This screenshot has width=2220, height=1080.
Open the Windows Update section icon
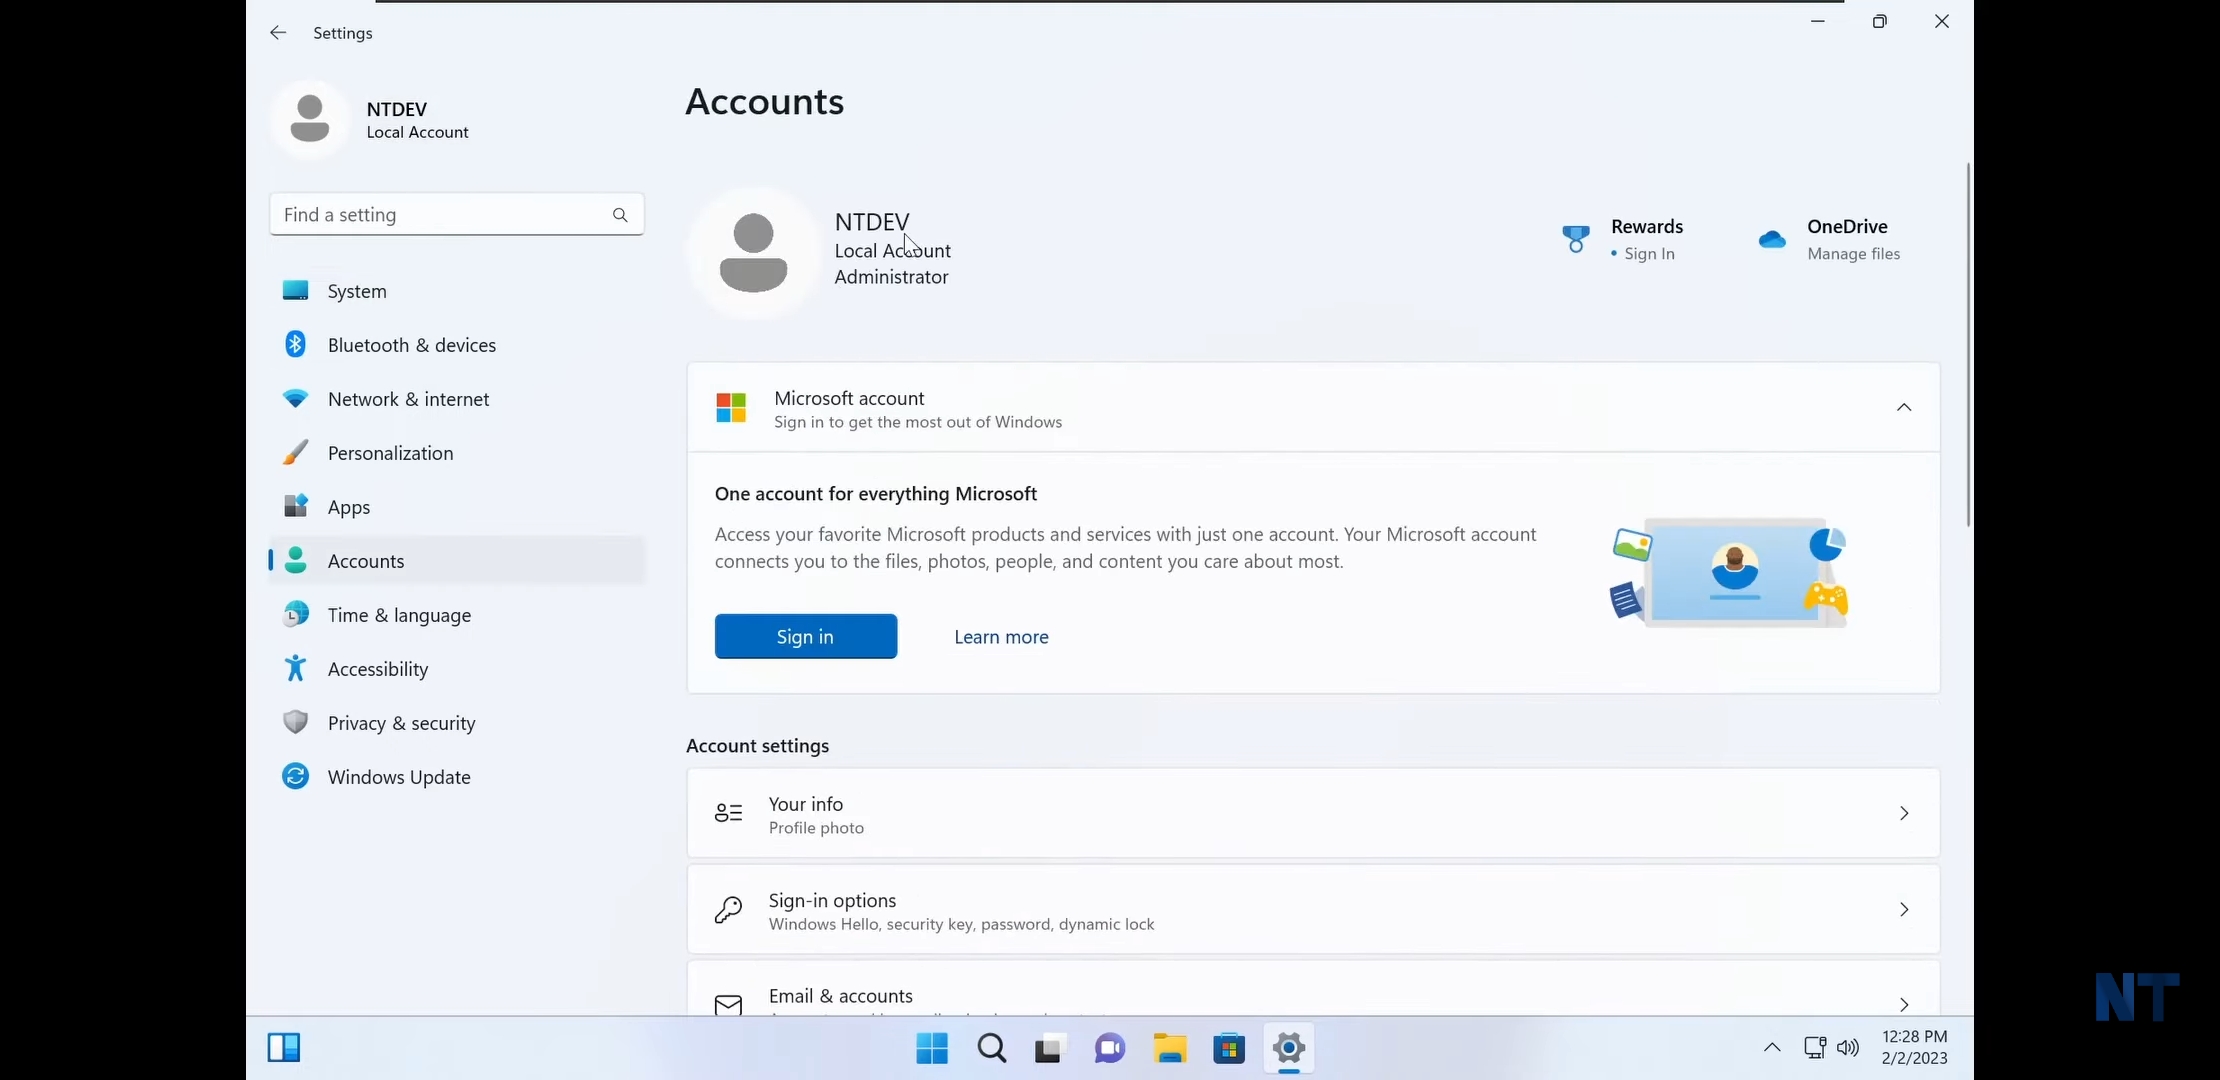(x=295, y=777)
